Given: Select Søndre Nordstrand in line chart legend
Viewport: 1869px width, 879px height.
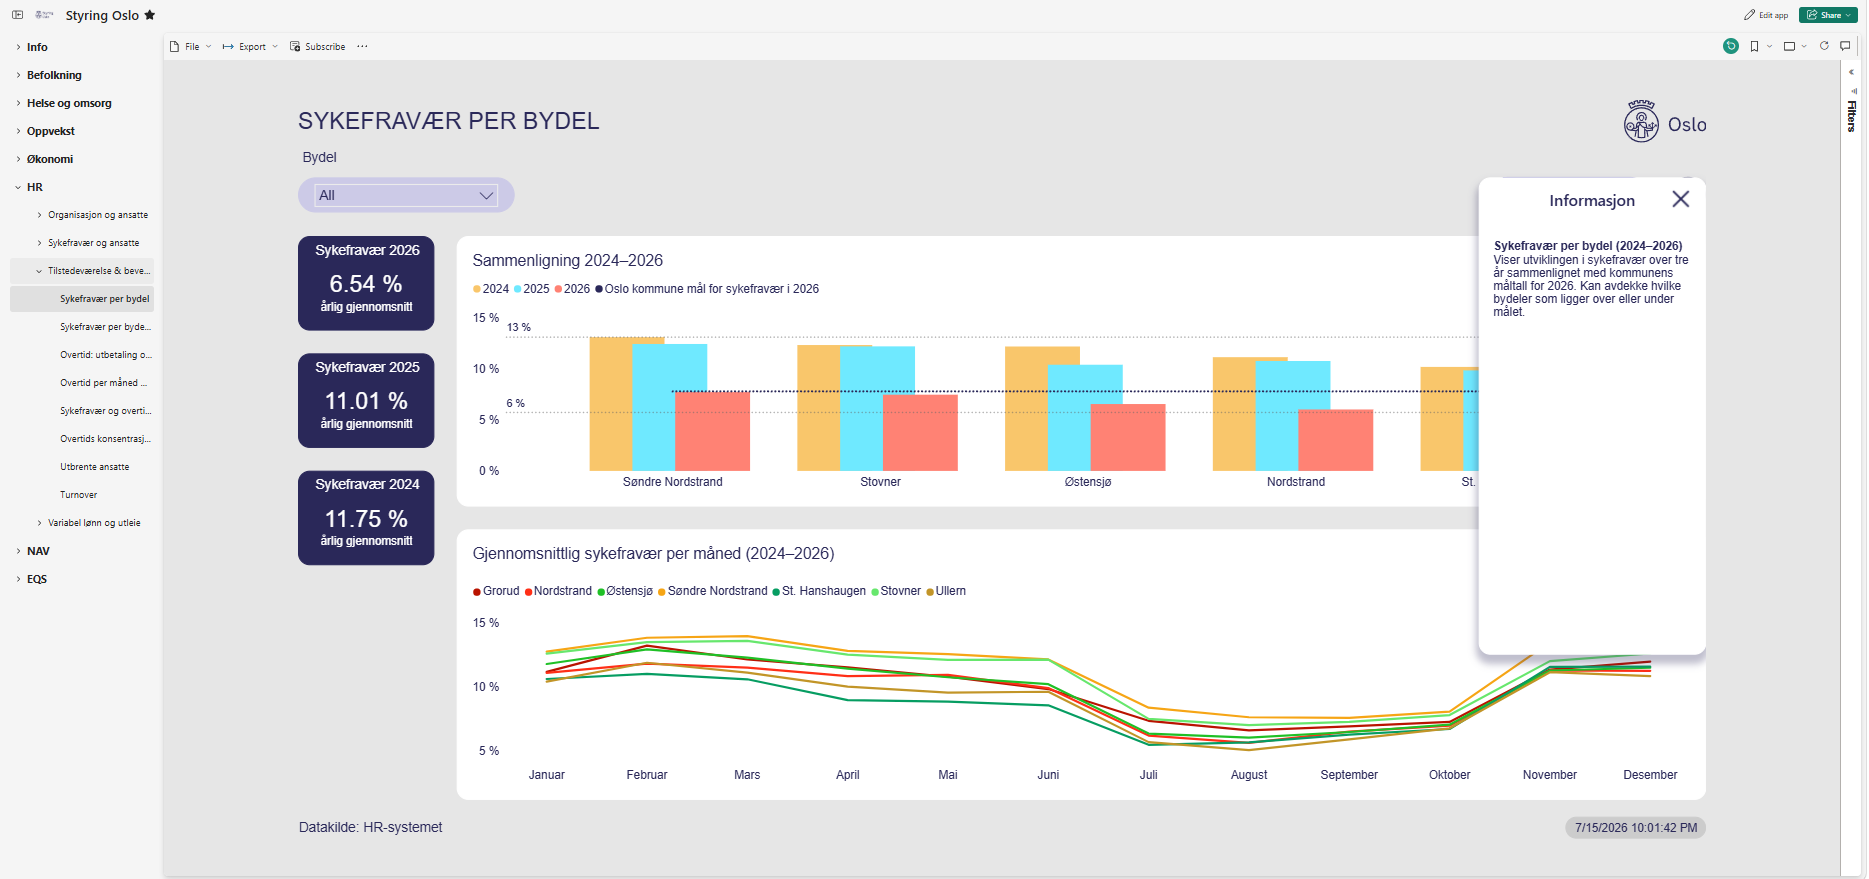Looking at the screenshot, I should (x=712, y=591).
